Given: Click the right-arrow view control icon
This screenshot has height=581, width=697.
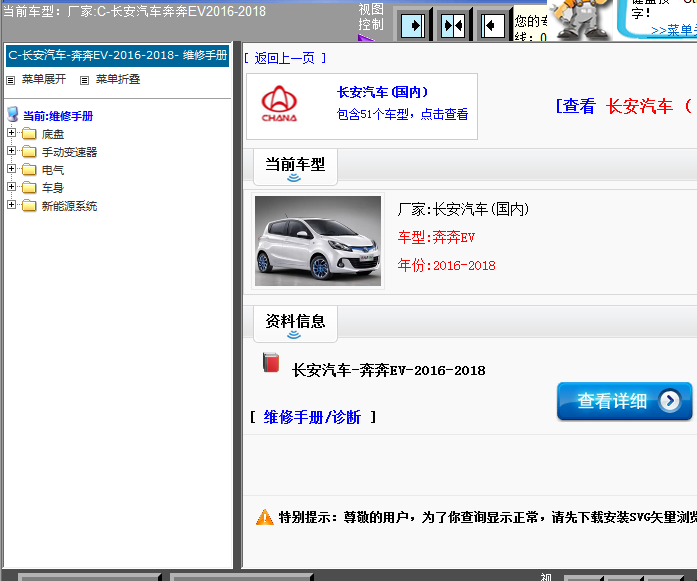Looking at the screenshot, I should click(413, 26).
